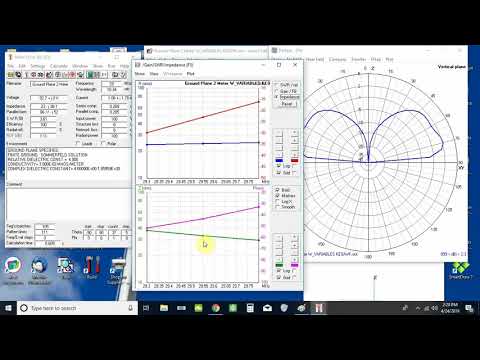Select the Gain/FB radio button

point(276,91)
